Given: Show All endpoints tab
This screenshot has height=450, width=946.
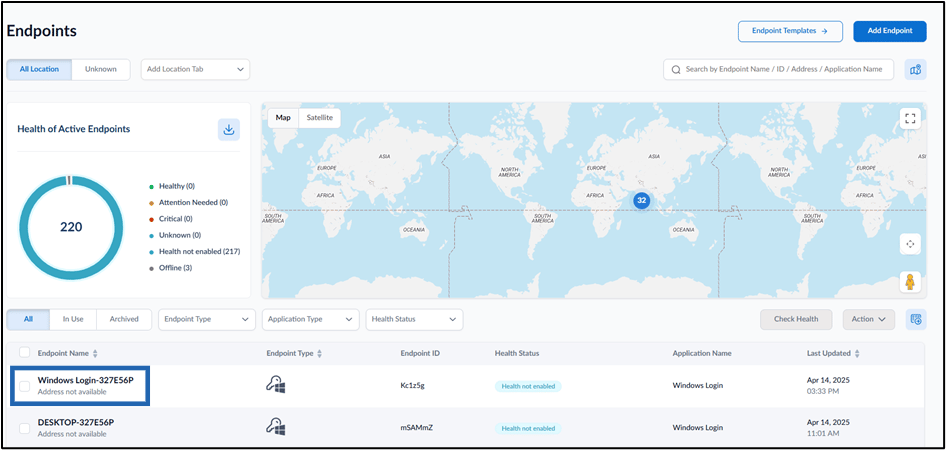Looking at the screenshot, I should [28, 319].
